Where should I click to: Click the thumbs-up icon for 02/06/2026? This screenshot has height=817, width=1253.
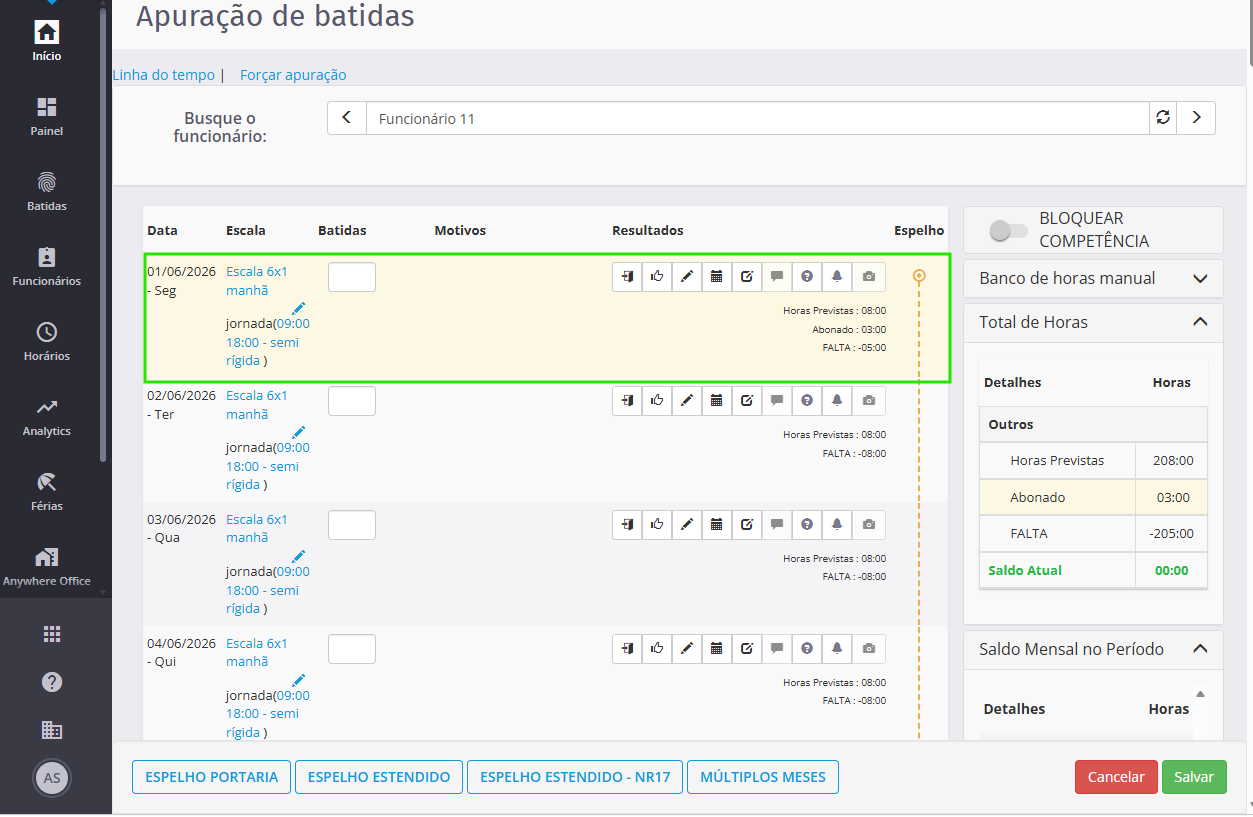tap(657, 401)
